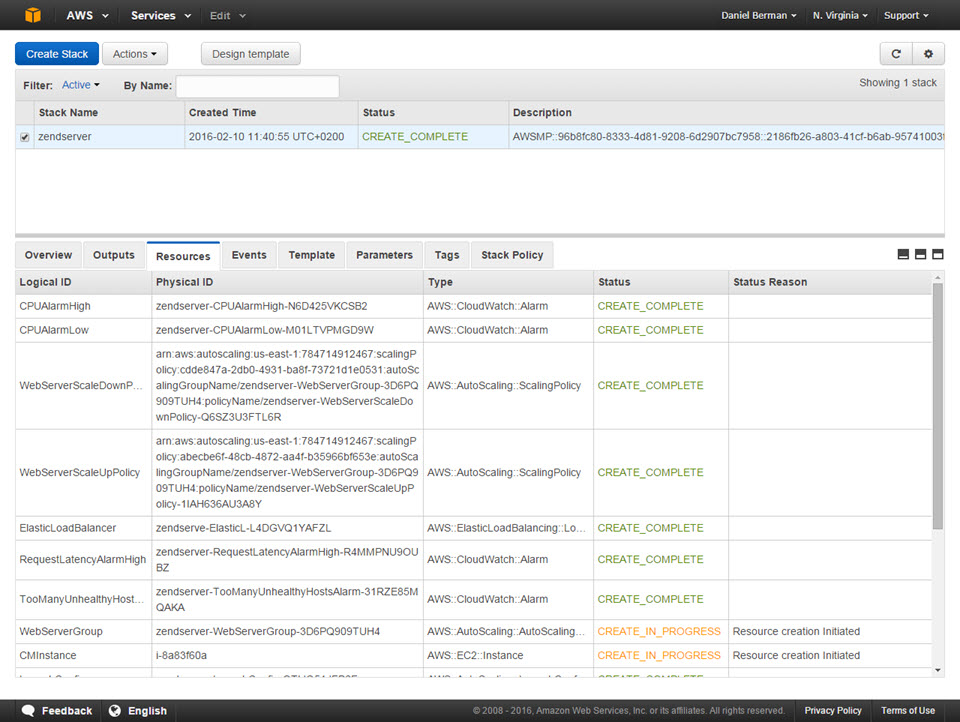Click the Feedback speech bubble icon
Screen dimensions: 960x722
(x=28, y=710)
